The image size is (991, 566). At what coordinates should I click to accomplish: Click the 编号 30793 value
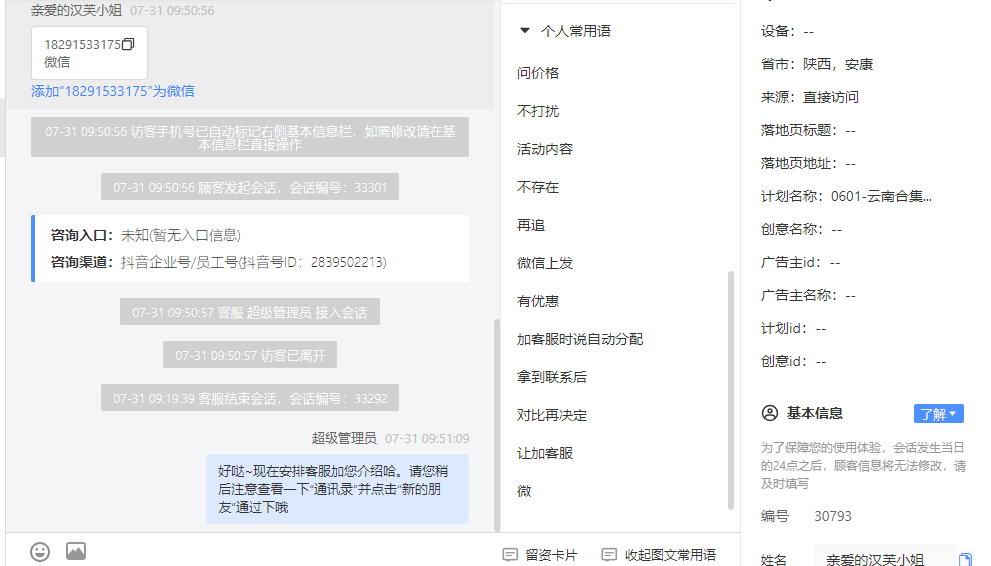[832, 516]
